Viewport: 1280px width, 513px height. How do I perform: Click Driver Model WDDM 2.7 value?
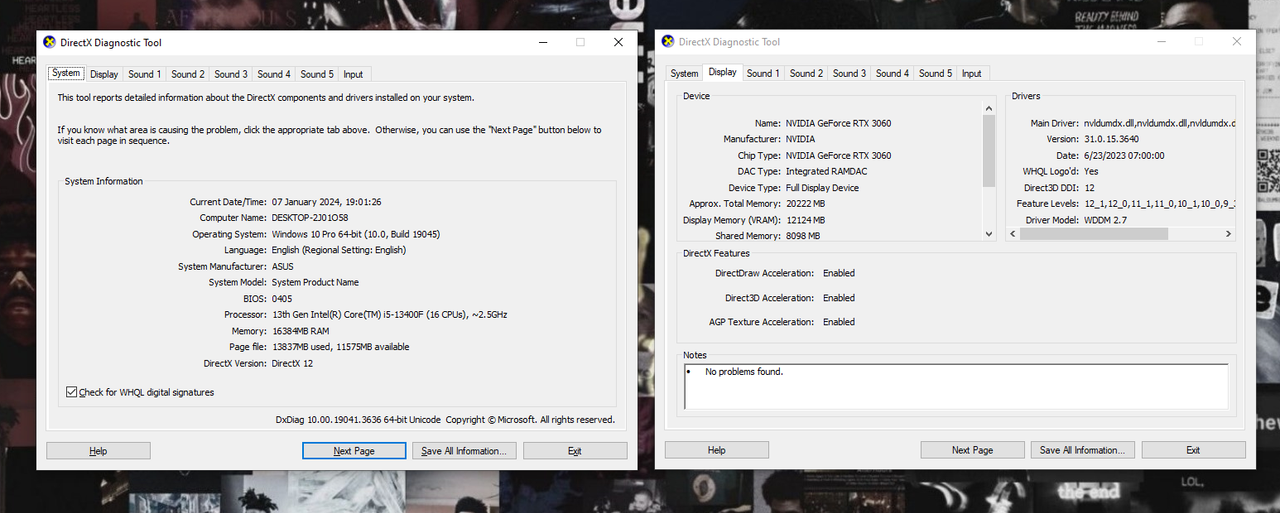(1105, 220)
